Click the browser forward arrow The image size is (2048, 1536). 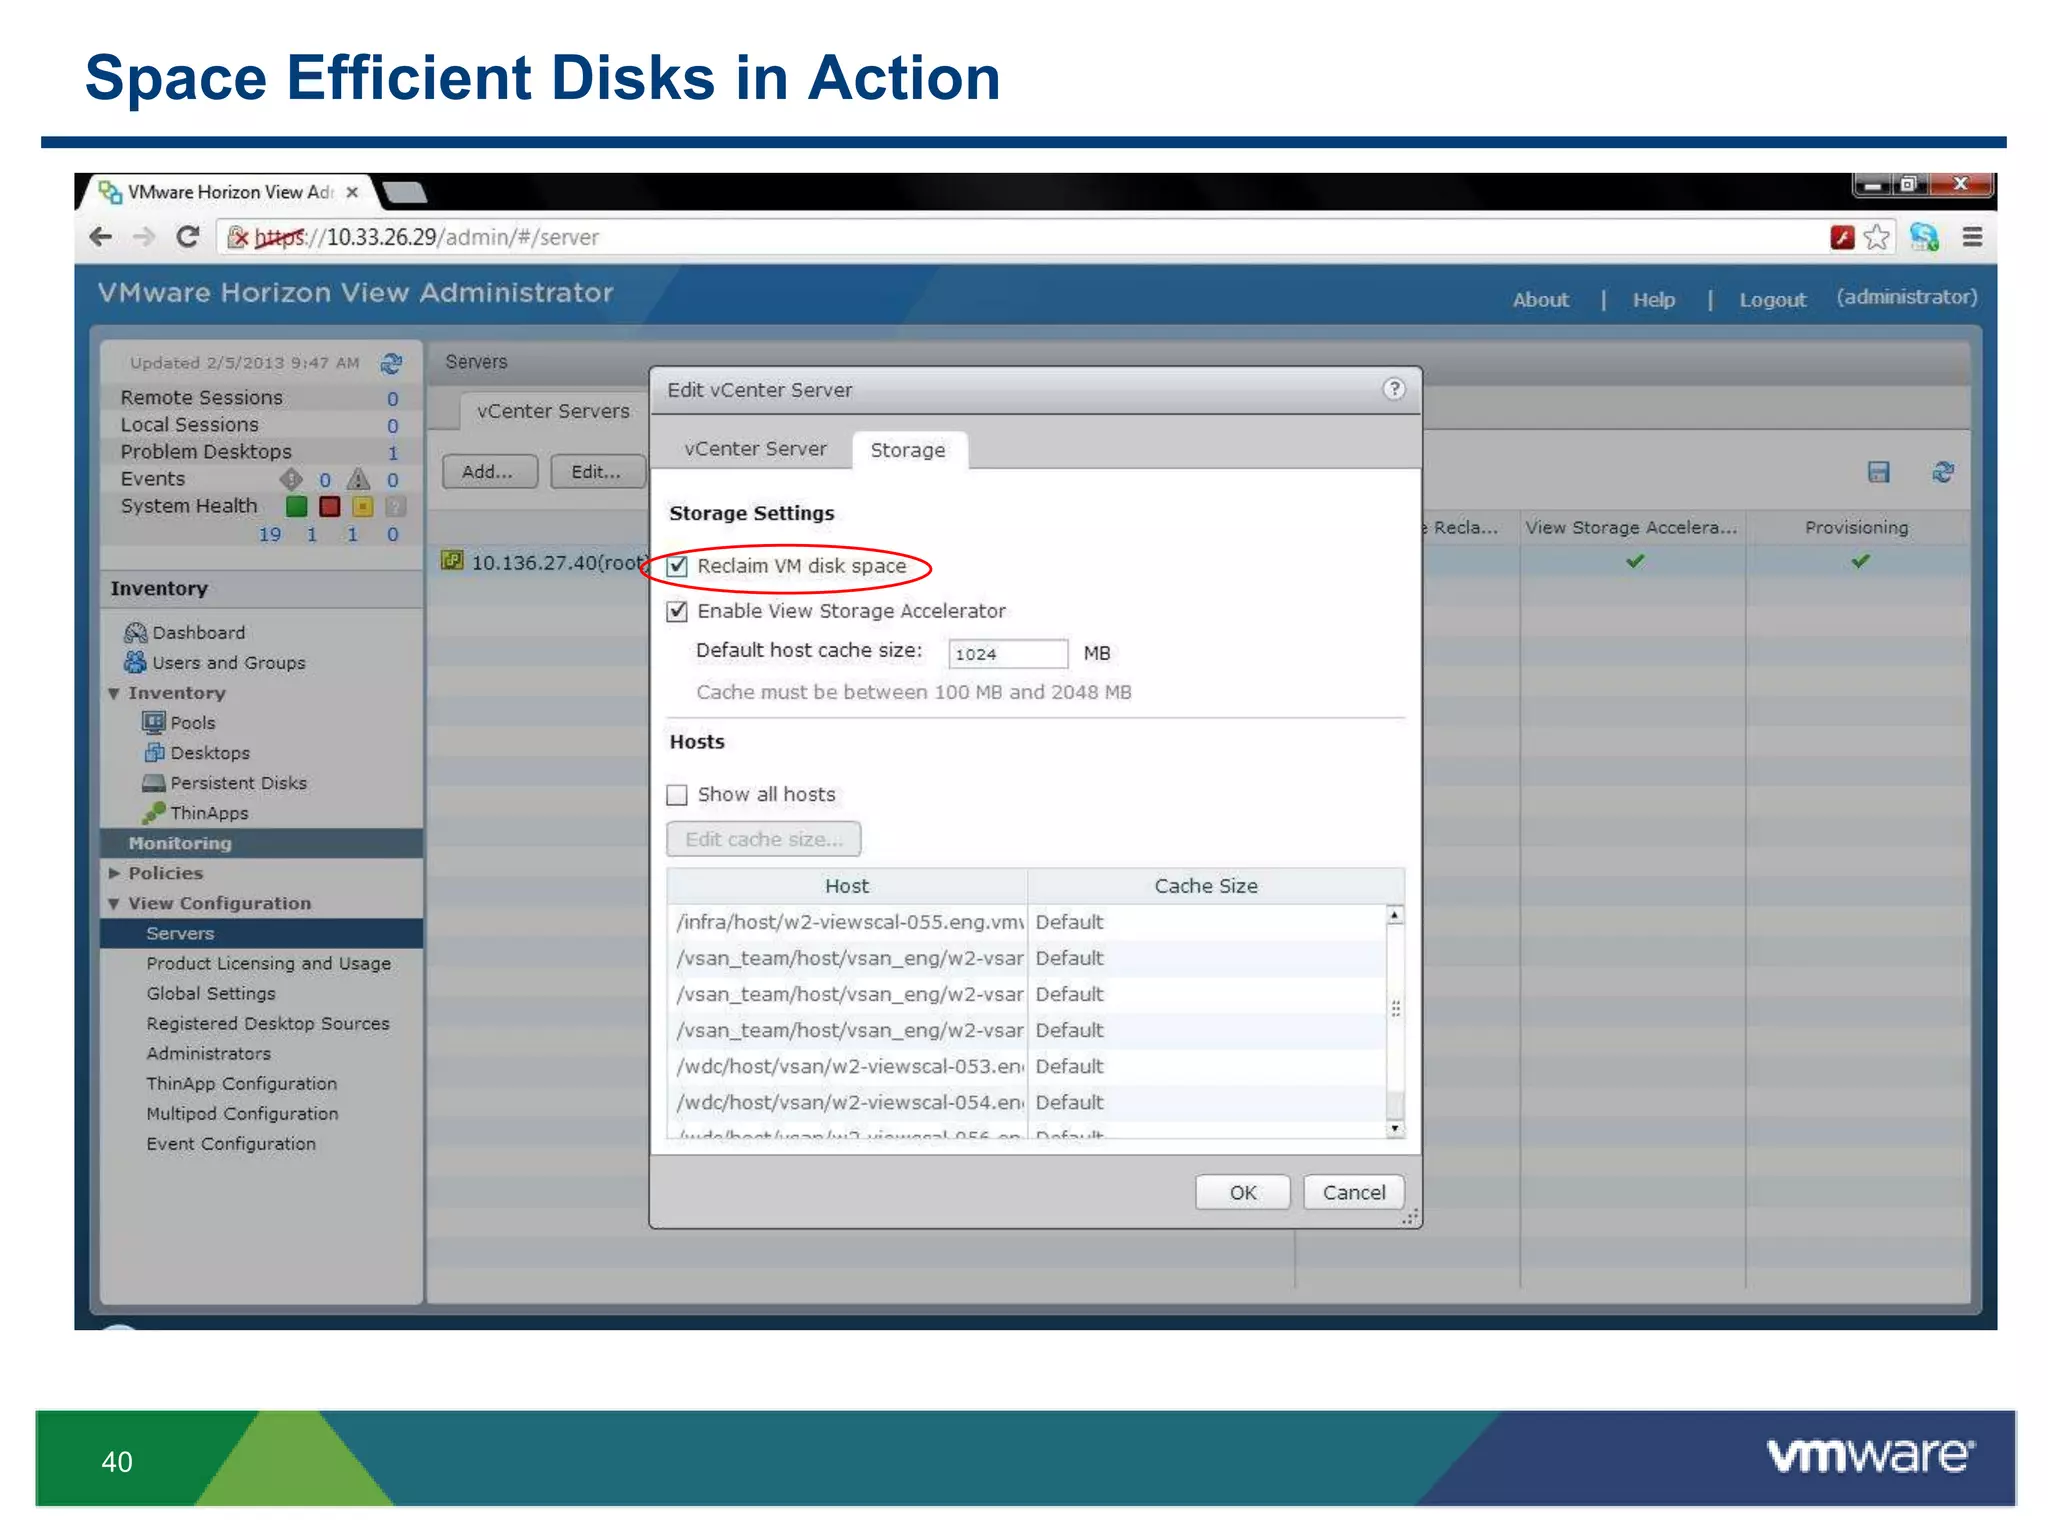pos(145,237)
